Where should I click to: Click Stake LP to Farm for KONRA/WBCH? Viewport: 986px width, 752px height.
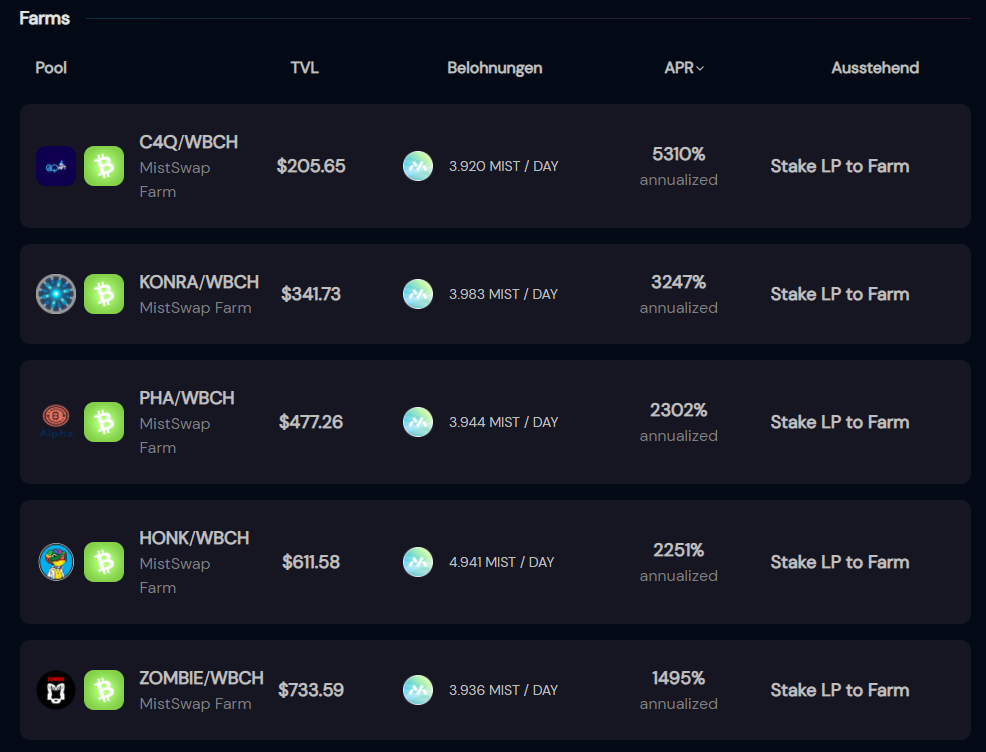839,294
